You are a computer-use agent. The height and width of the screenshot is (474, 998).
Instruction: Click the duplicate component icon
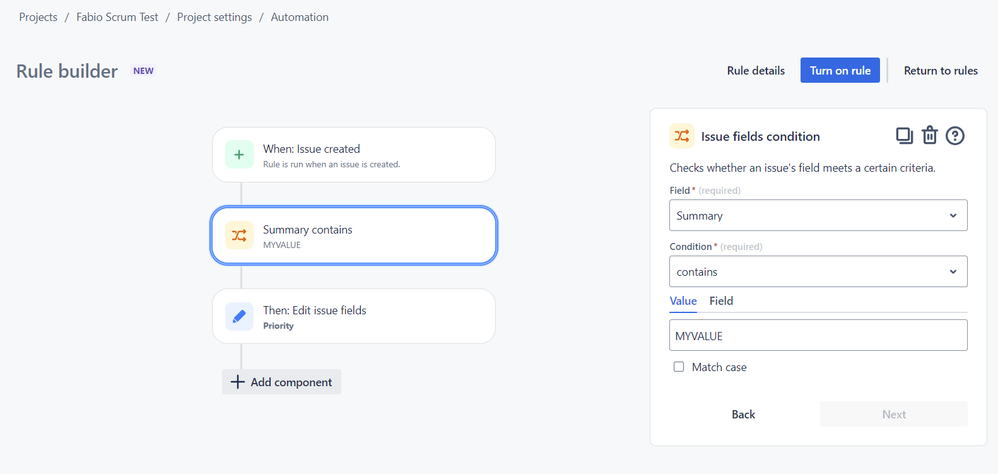(x=904, y=136)
